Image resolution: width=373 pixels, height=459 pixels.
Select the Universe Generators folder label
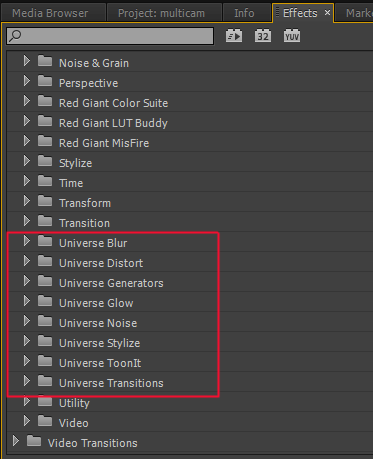(x=111, y=283)
